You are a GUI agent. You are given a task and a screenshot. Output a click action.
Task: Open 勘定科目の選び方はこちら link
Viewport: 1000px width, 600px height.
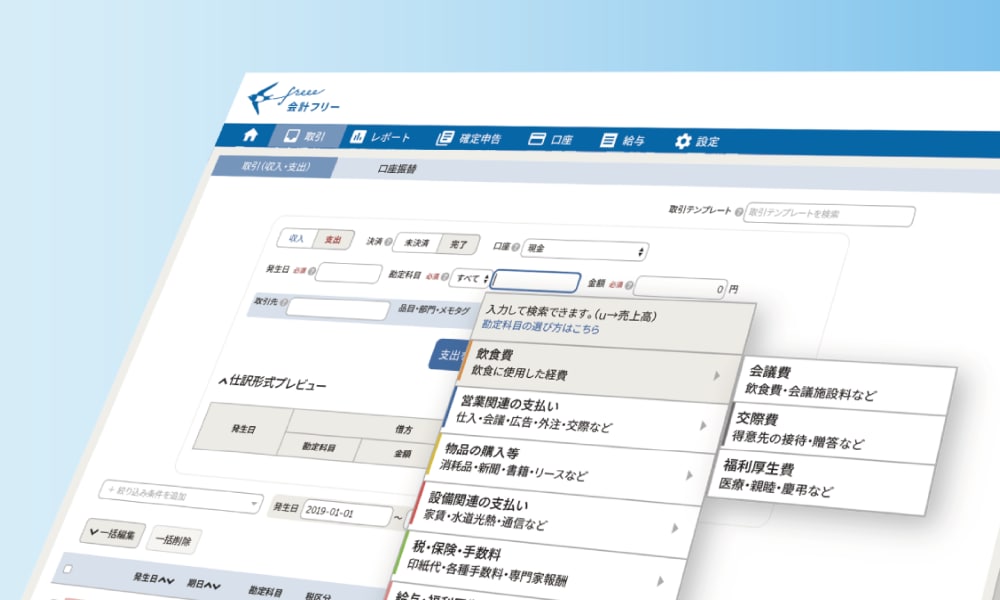541,327
